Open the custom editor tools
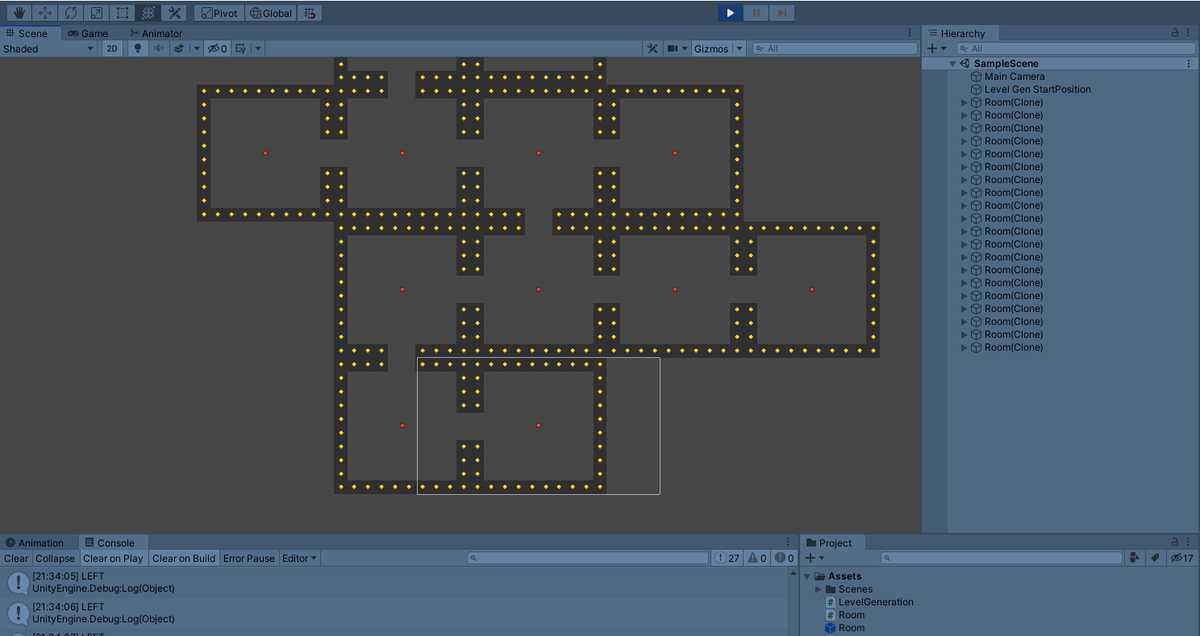Screen dimensions: 1200x636 (174, 13)
